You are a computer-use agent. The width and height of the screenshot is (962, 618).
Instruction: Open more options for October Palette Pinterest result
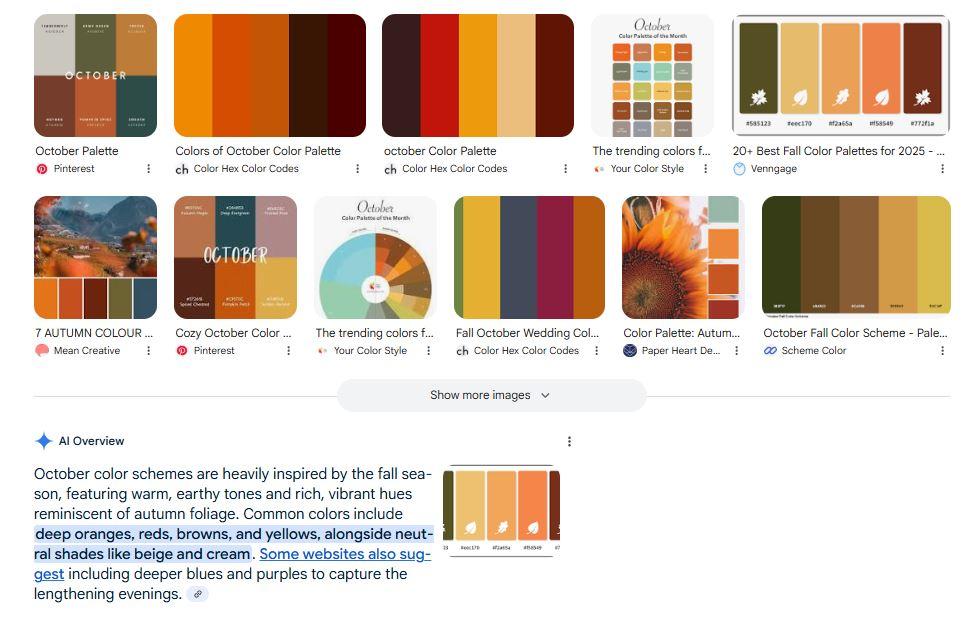[148, 168]
